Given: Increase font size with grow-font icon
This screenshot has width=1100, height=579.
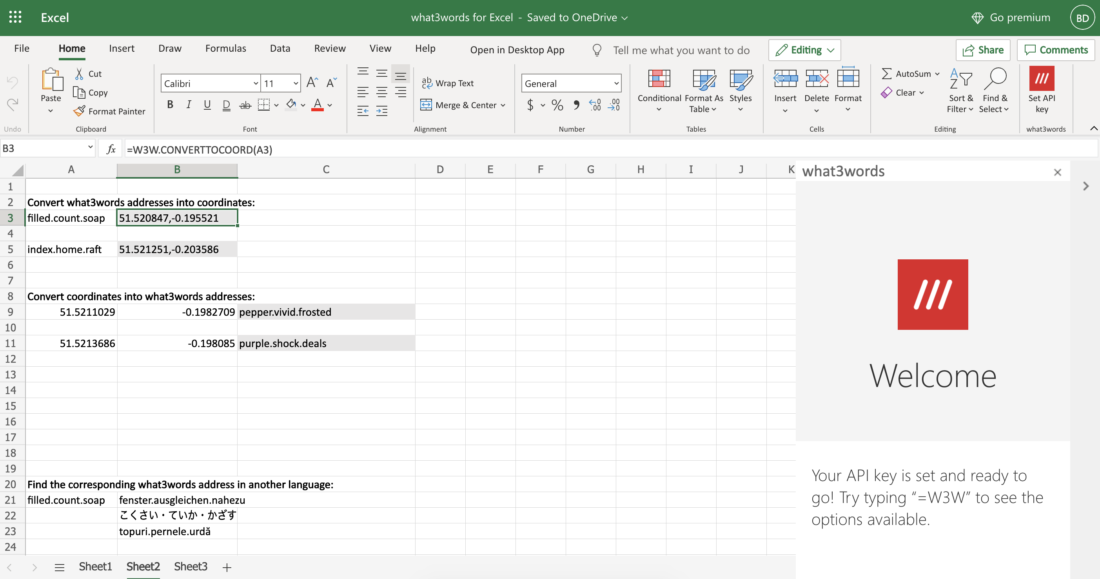Looking at the screenshot, I should tap(312, 83).
